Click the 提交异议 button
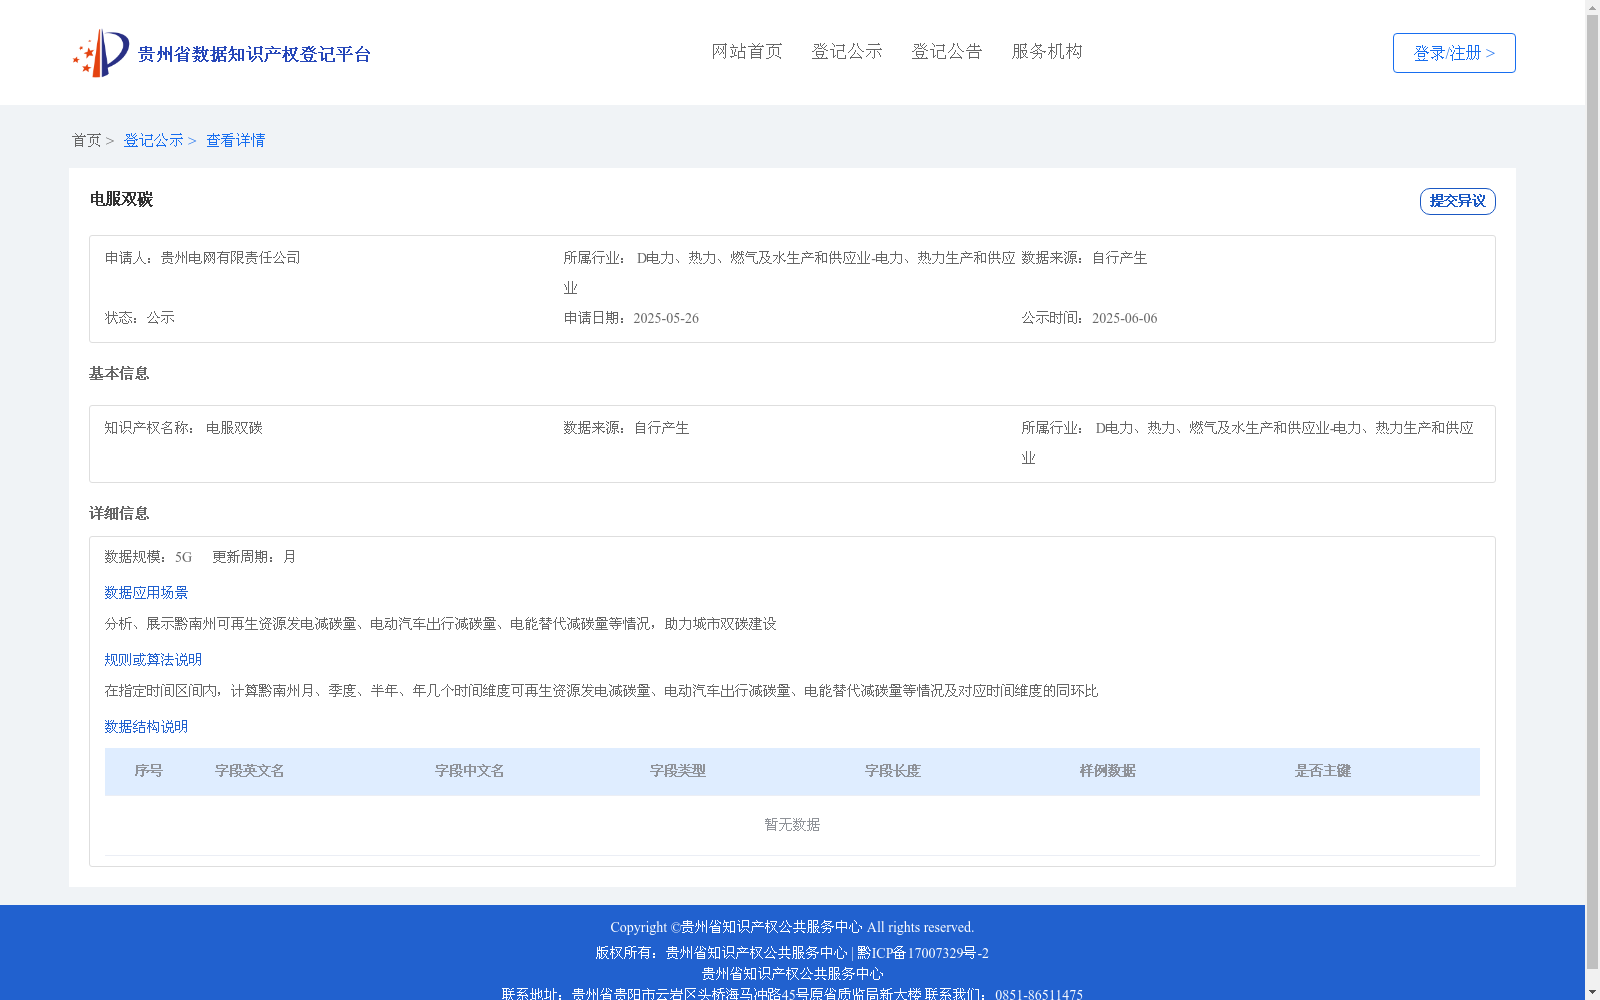The height and width of the screenshot is (1000, 1600). pyautogui.click(x=1458, y=201)
